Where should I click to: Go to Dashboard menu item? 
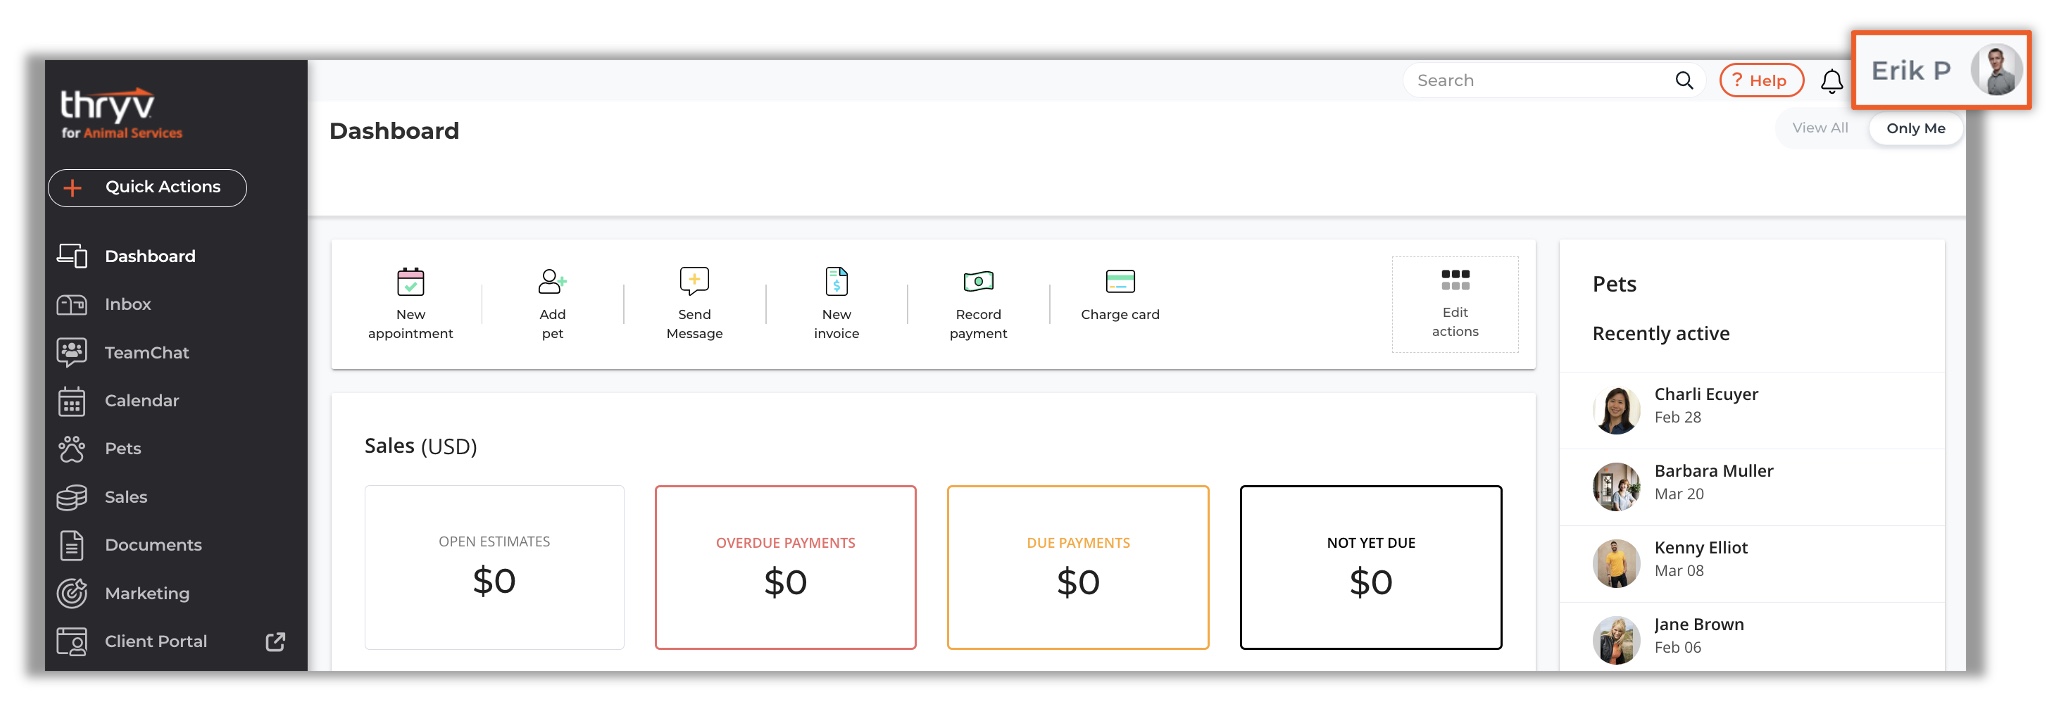[150, 256]
